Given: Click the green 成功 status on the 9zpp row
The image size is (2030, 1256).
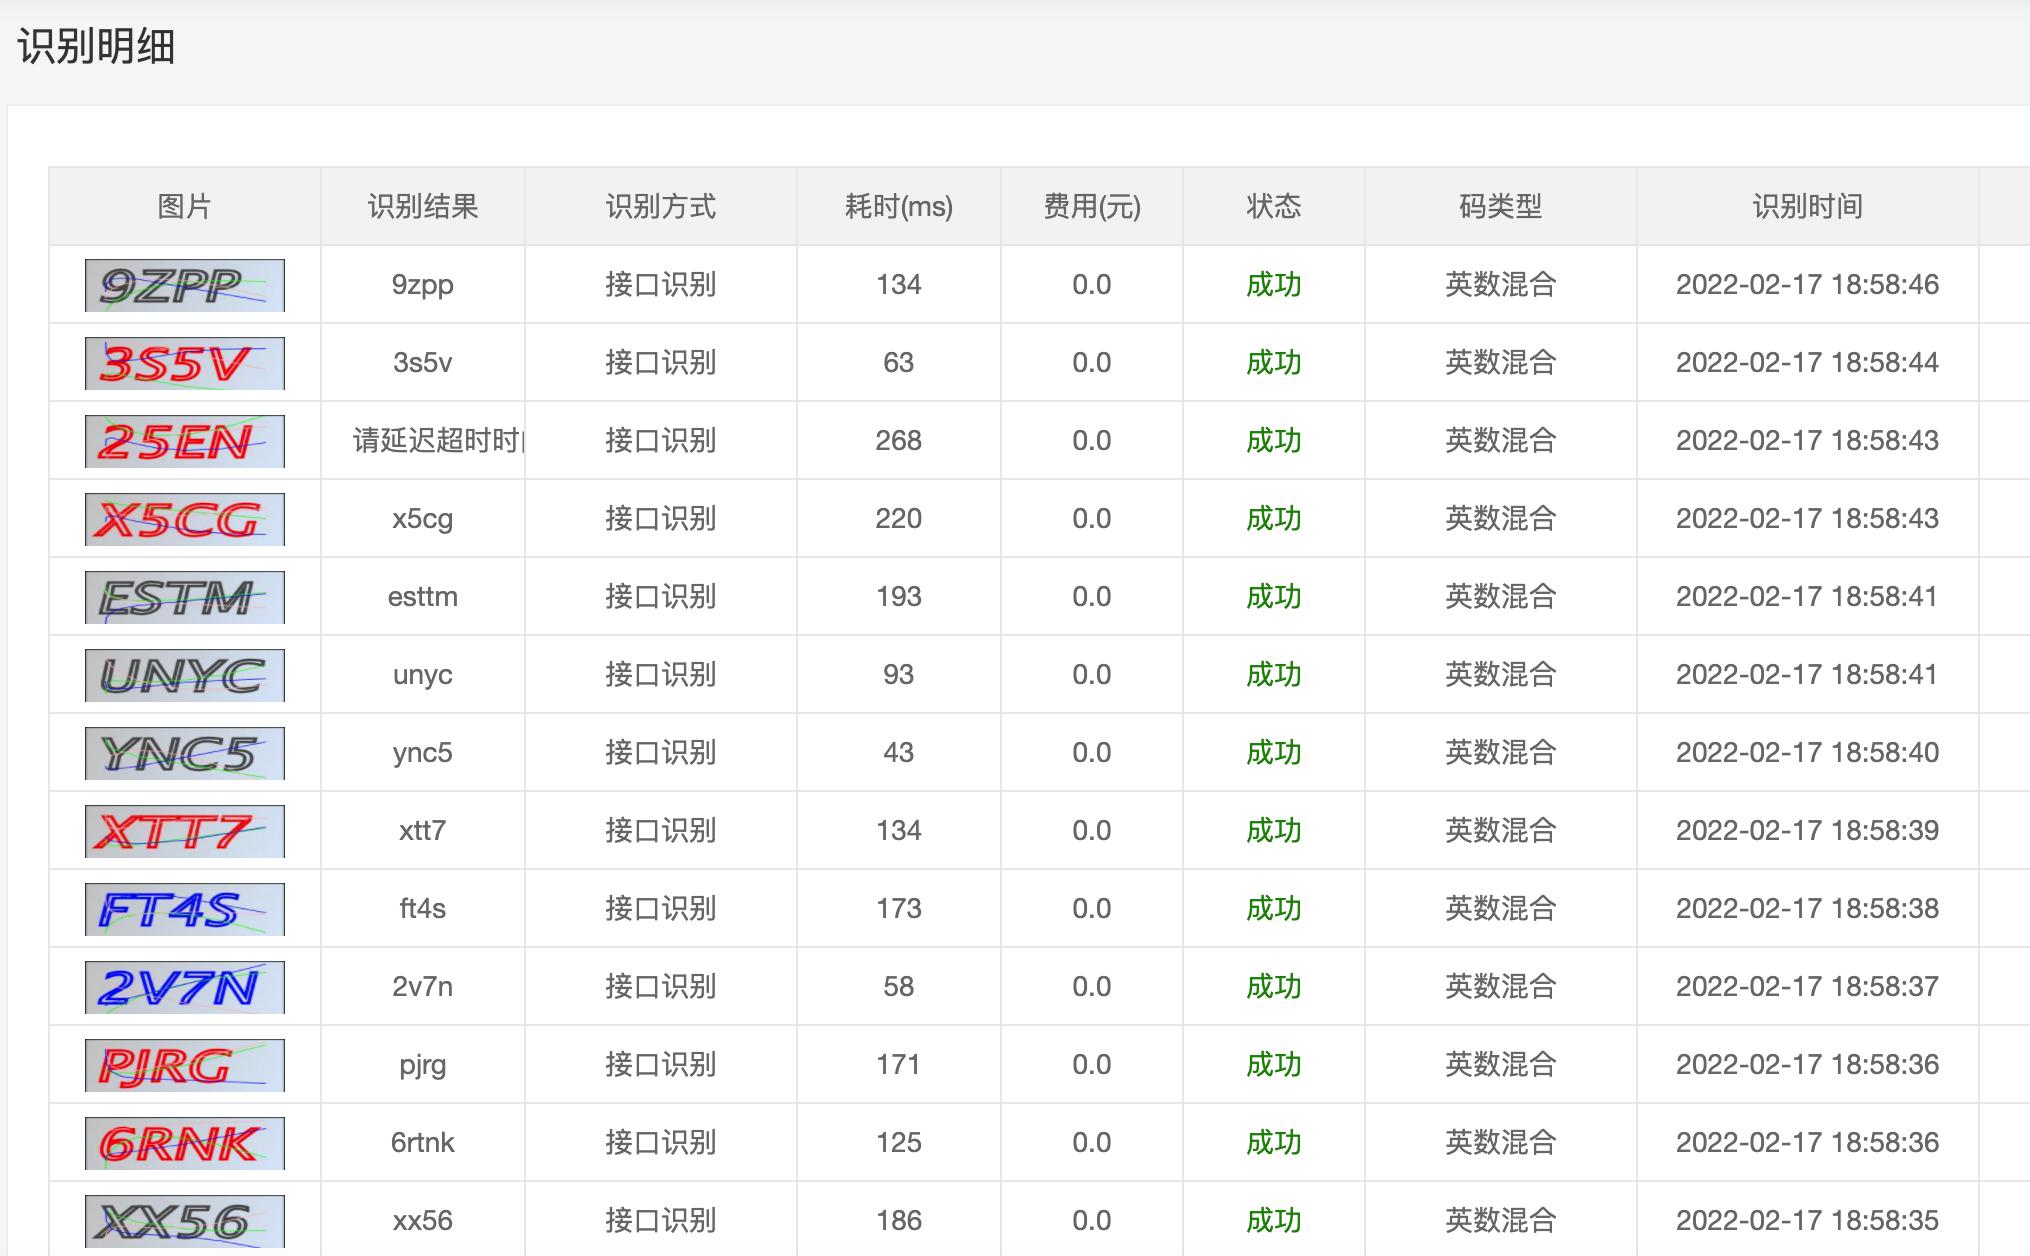Looking at the screenshot, I should pos(1272,284).
